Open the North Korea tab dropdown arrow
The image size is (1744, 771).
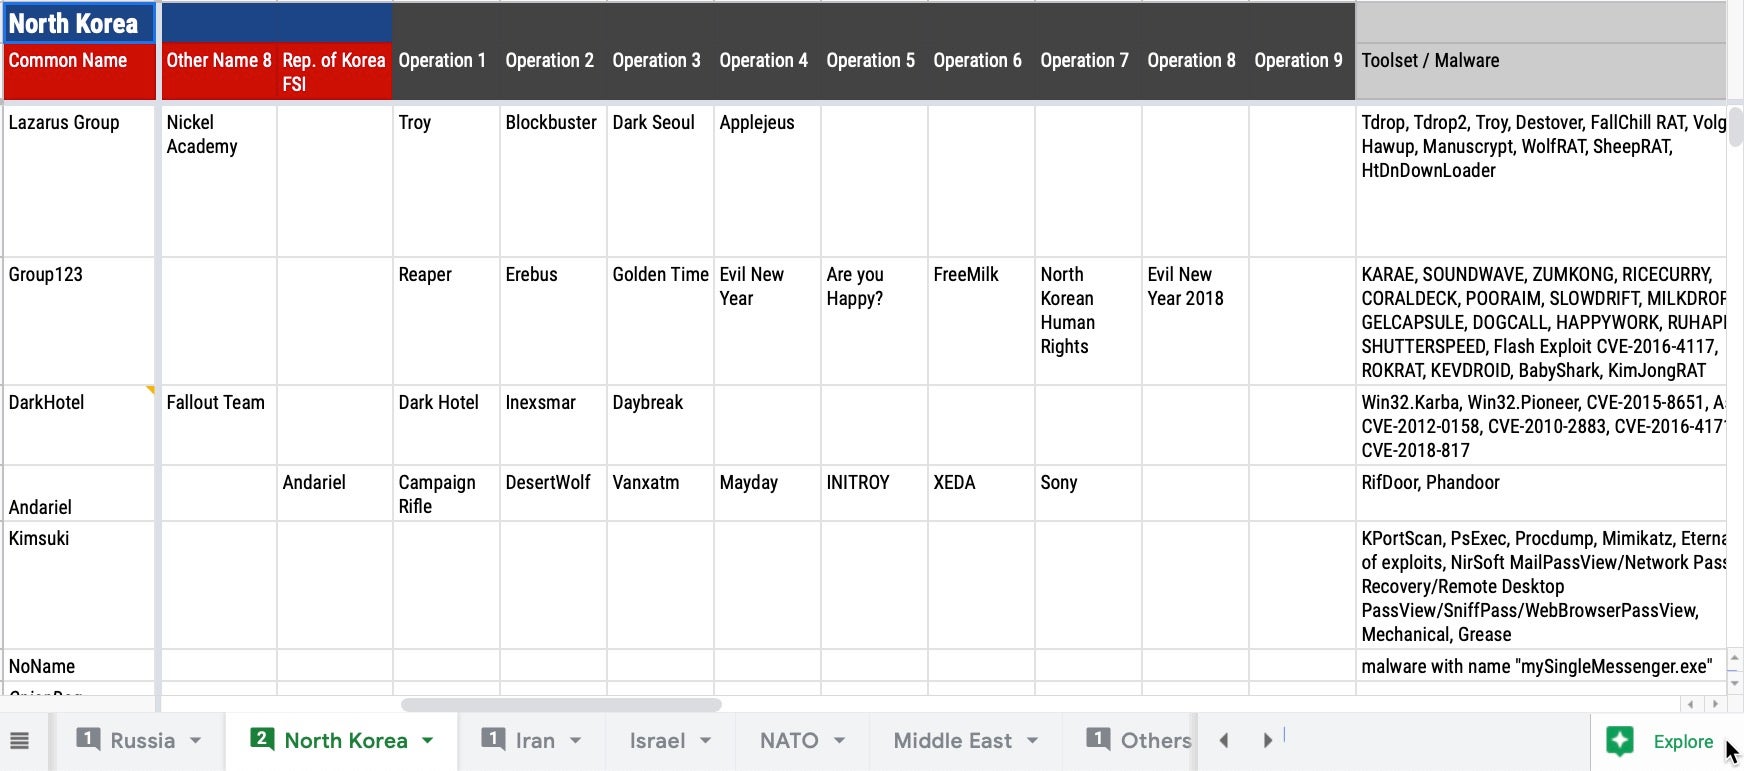click(x=428, y=741)
